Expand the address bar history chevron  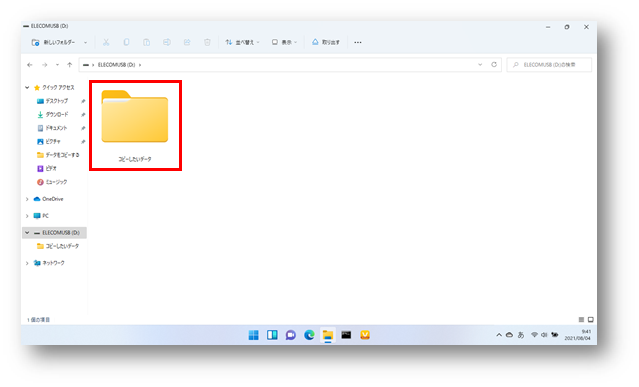(480, 65)
